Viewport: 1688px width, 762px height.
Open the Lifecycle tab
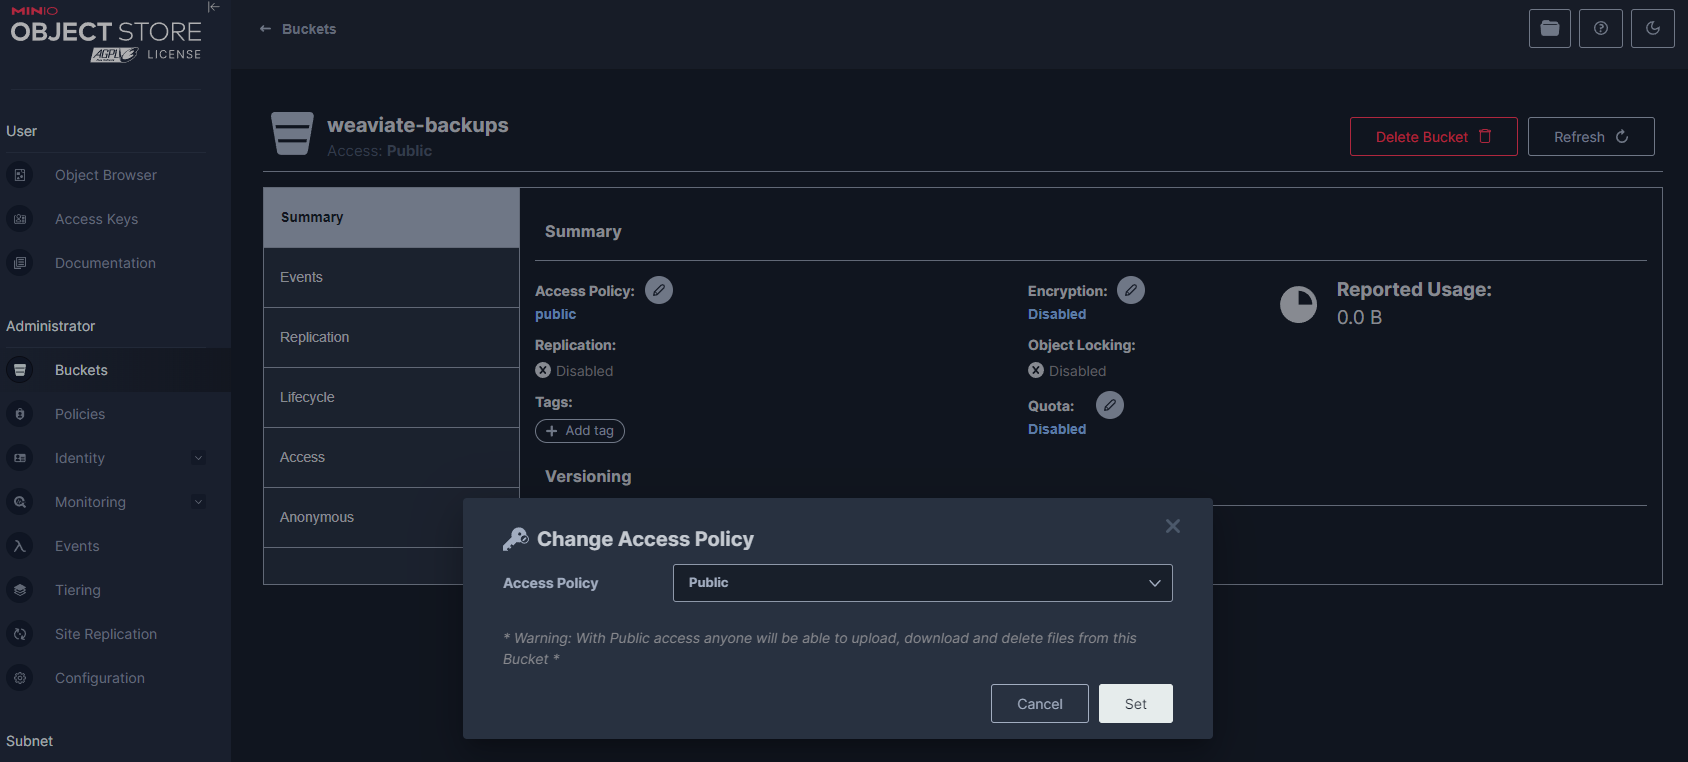[x=391, y=397]
